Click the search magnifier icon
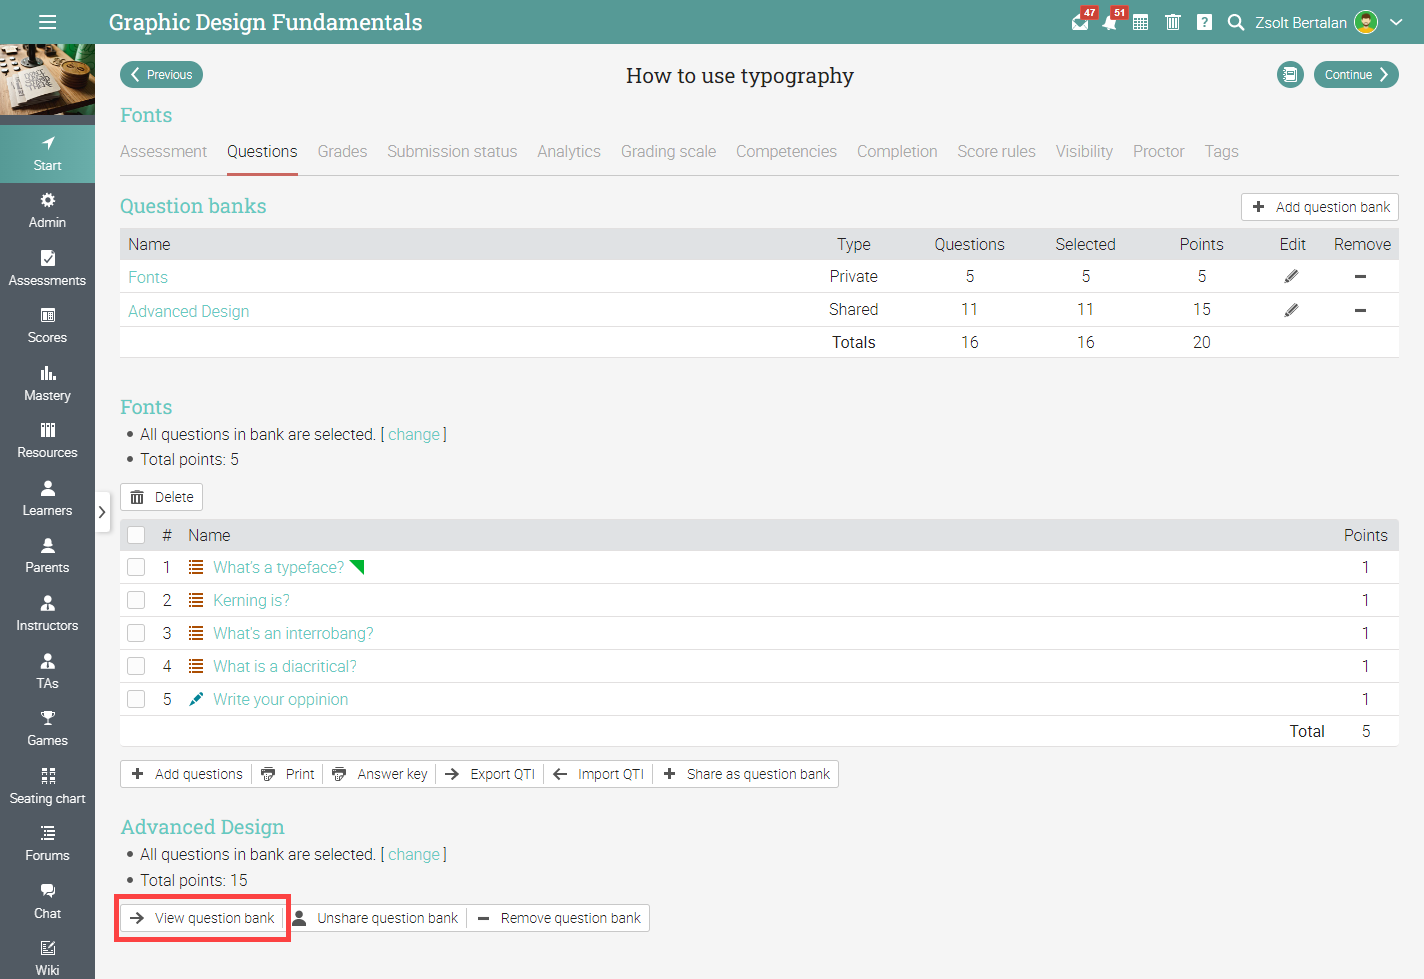The image size is (1424, 979). point(1236,22)
